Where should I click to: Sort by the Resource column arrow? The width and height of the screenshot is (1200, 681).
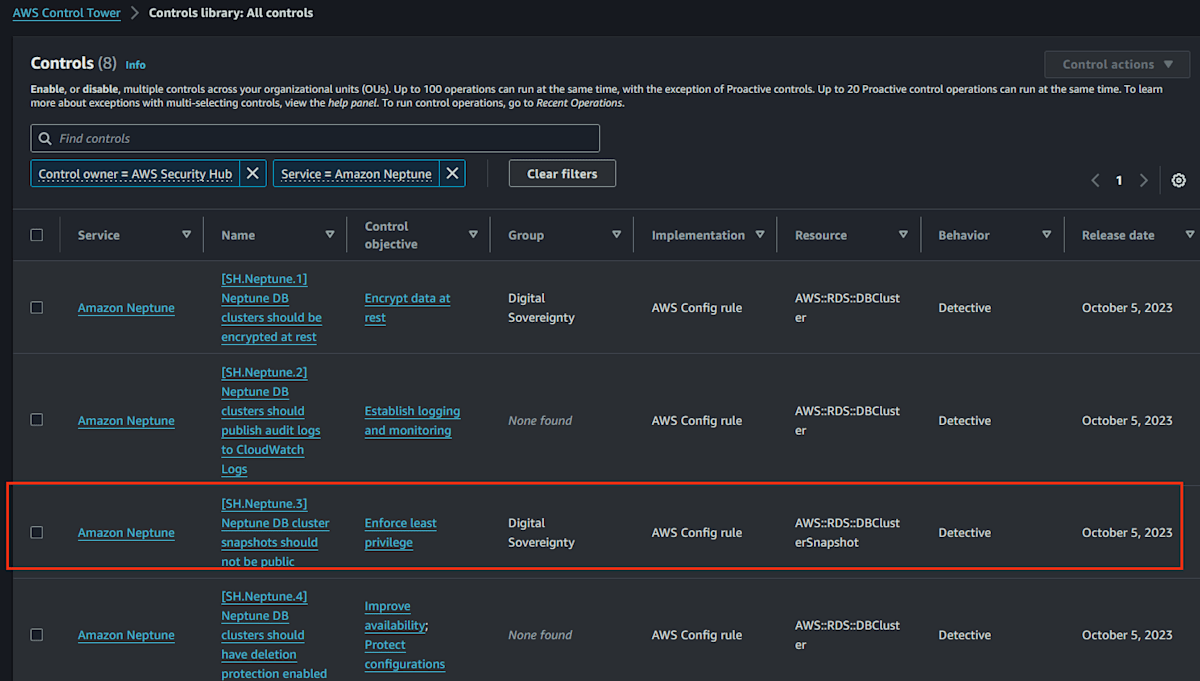coord(903,235)
